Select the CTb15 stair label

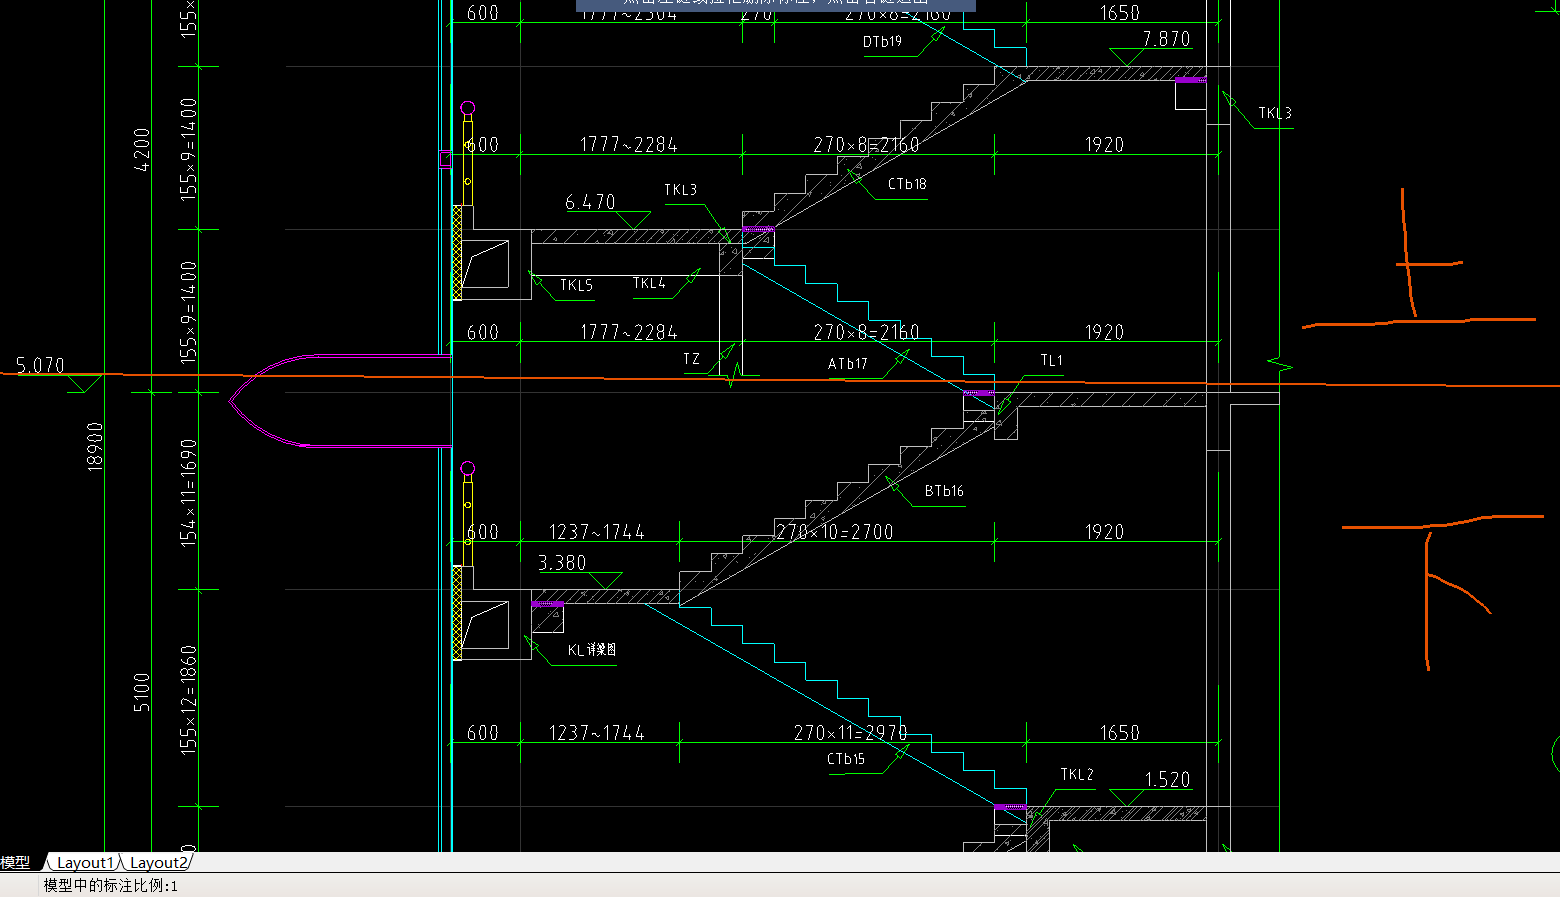(x=846, y=759)
